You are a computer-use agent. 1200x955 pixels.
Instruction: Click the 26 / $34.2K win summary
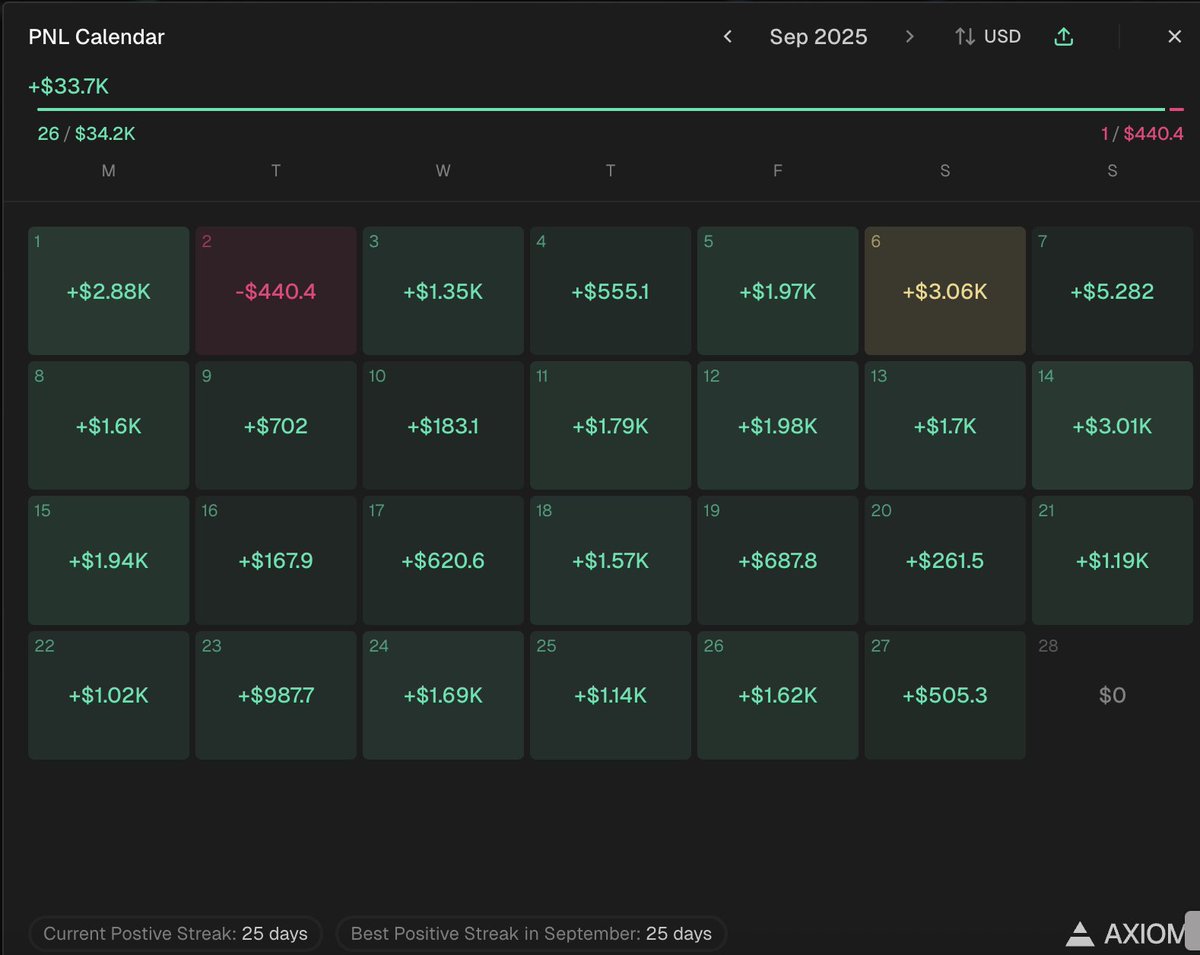pyautogui.click(x=85, y=133)
